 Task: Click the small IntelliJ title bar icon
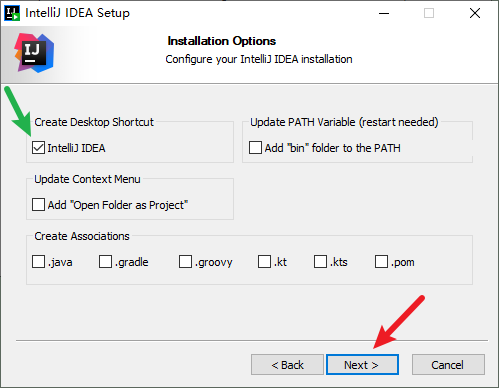[x=12, y=13]
